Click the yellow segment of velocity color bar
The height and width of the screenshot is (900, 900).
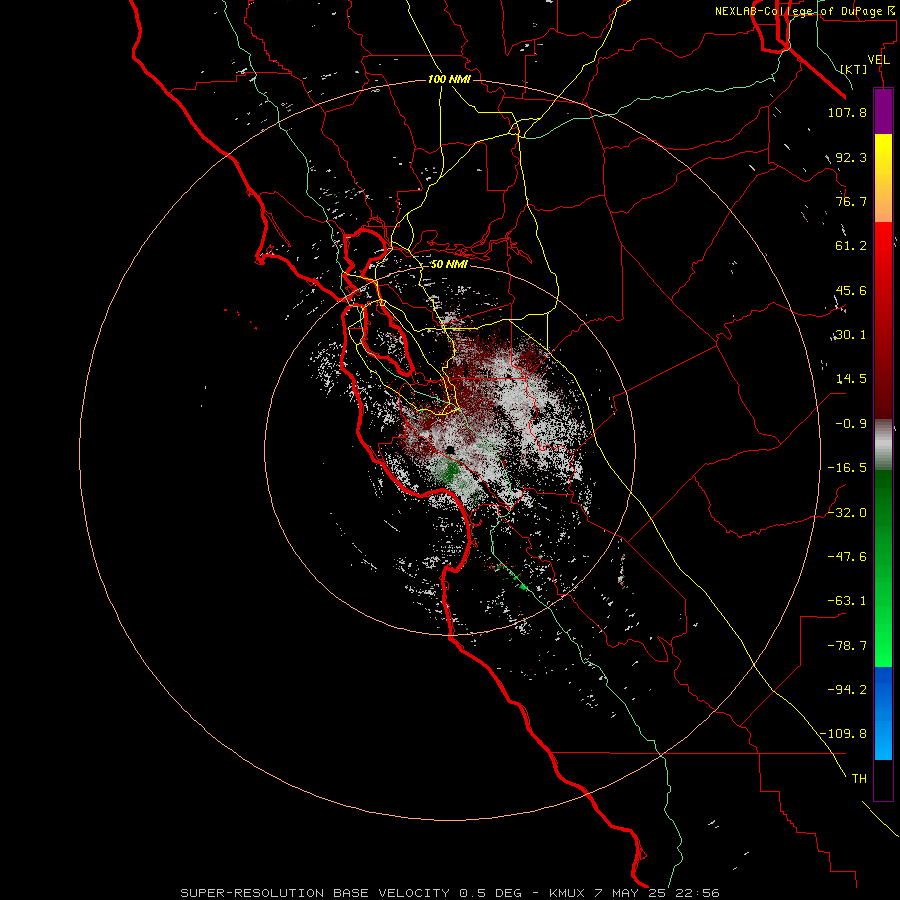883,155
